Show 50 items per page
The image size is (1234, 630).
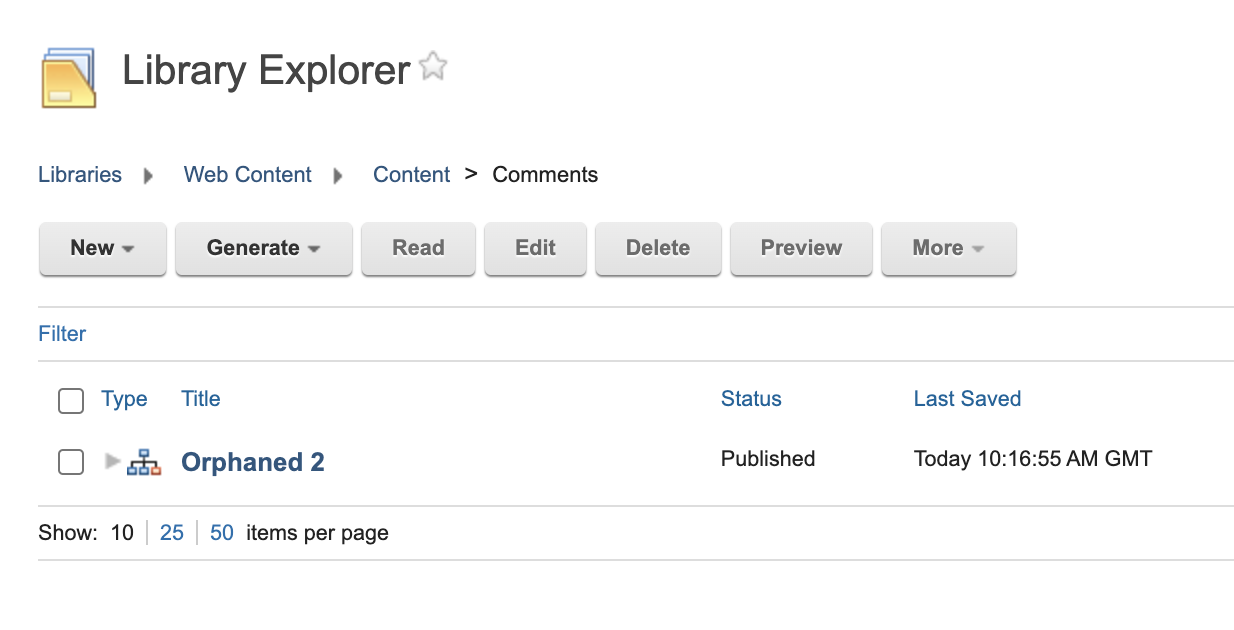click(221, 533)
